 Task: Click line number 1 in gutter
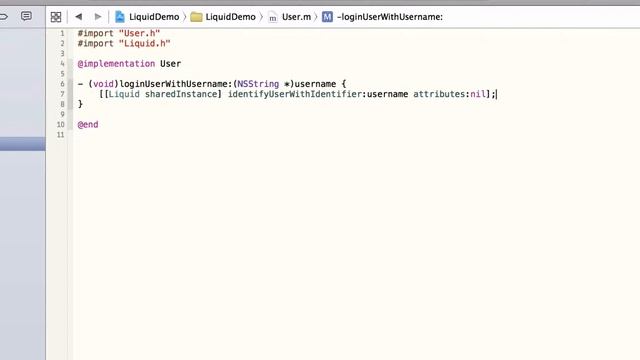point(62,33)
